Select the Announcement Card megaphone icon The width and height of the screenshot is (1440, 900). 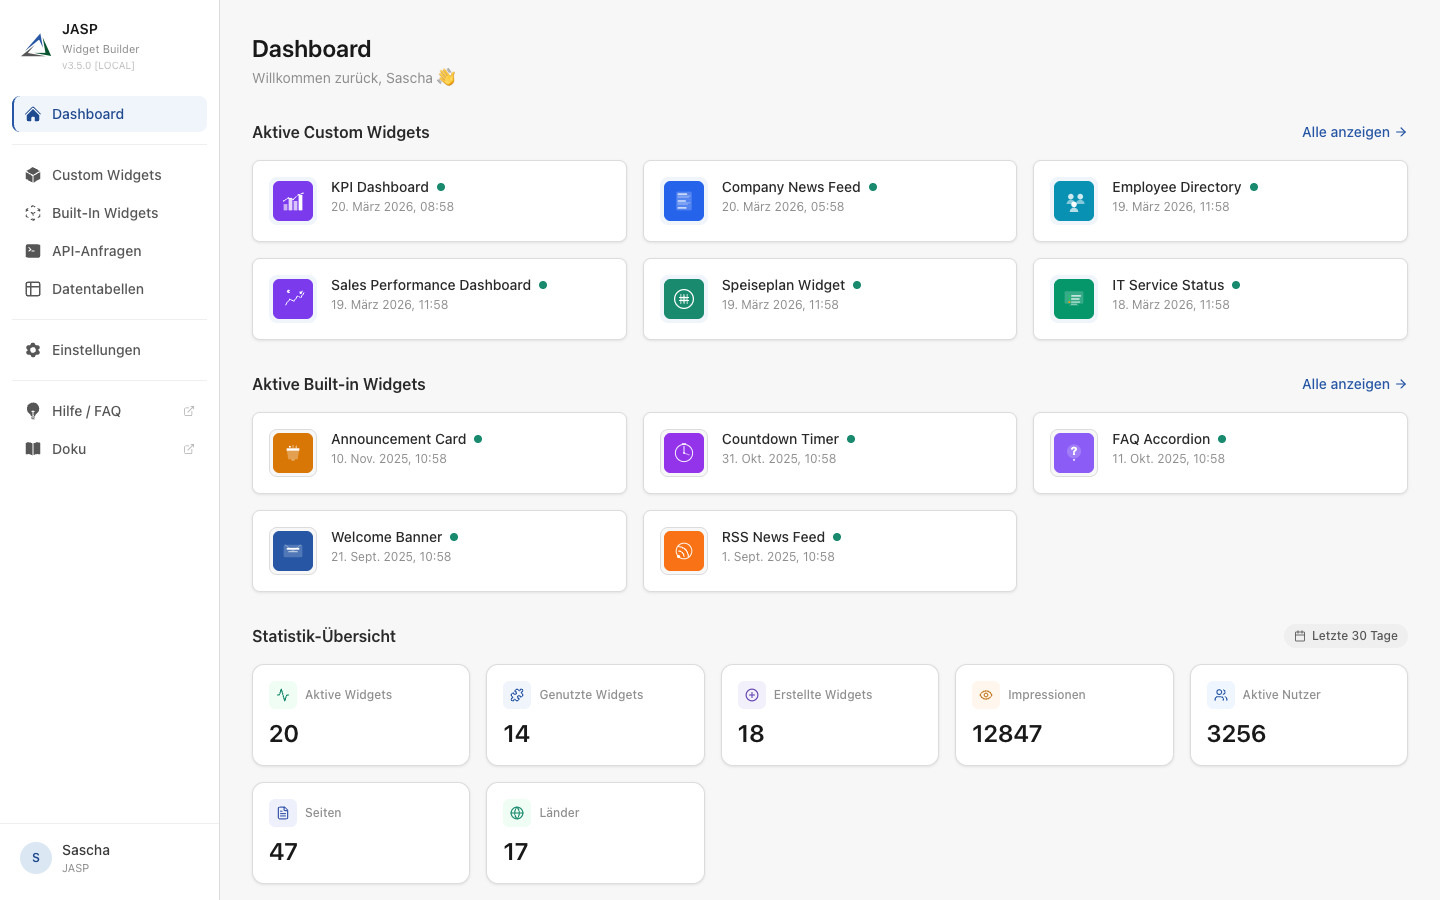pyautogui.click(x=293, y=452)
